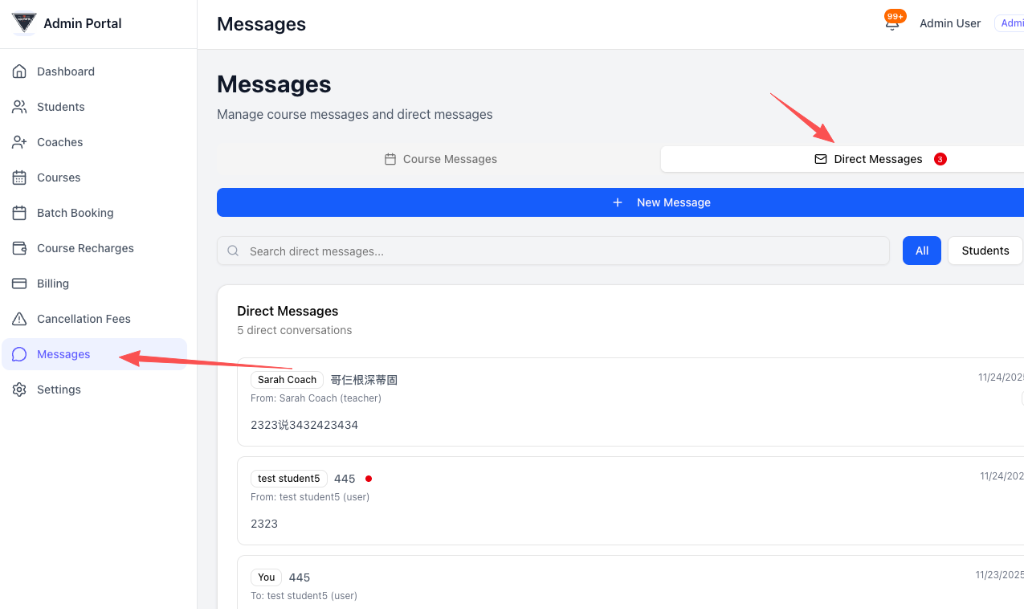Open the Dashboard icon in the sidebar
Image resolution: width=1024 pixels, height=609 pixels.
[x=21, y=71]
